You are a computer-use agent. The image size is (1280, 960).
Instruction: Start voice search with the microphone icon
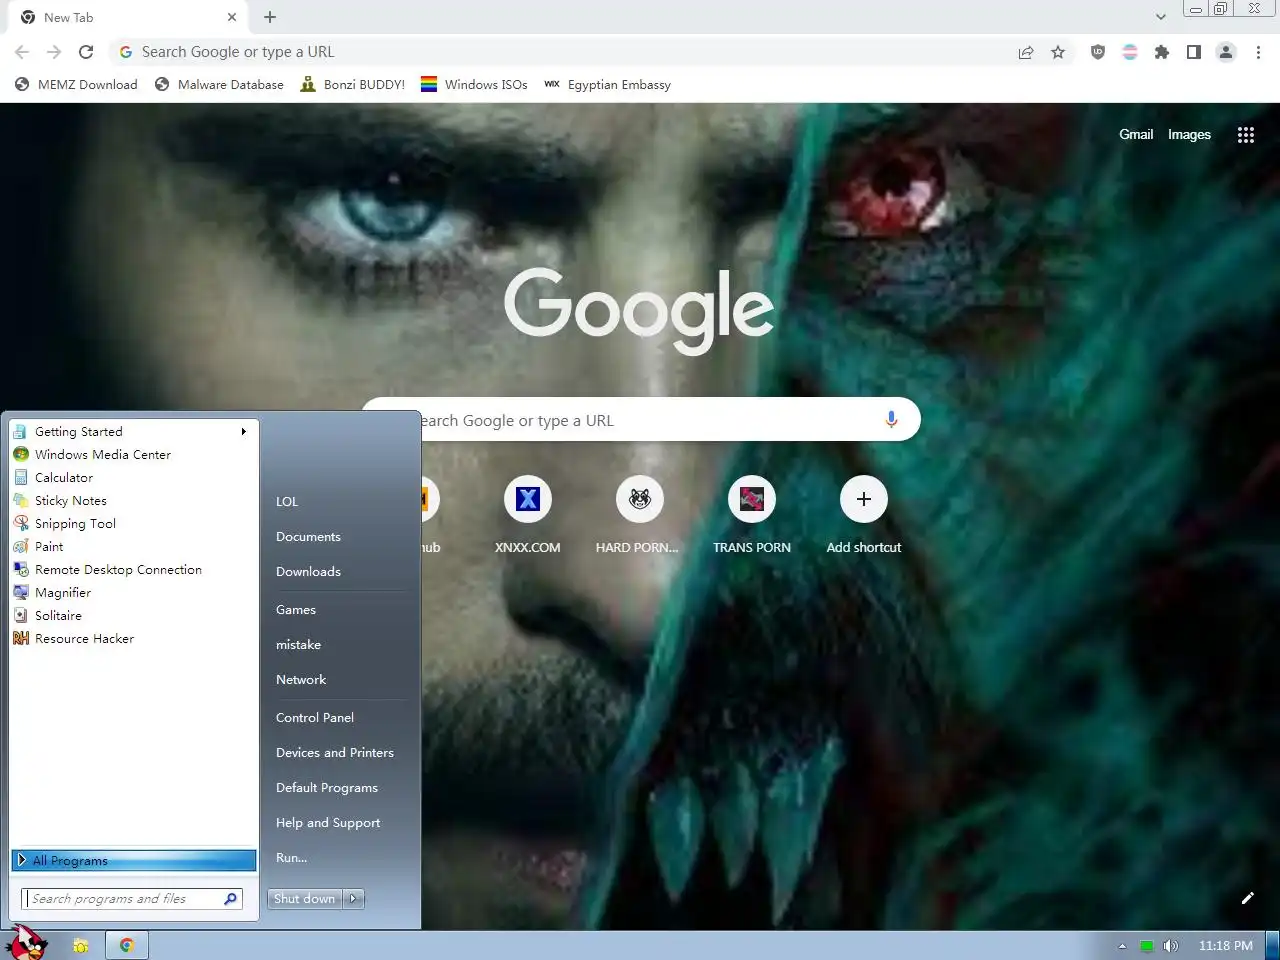point(891,420)
